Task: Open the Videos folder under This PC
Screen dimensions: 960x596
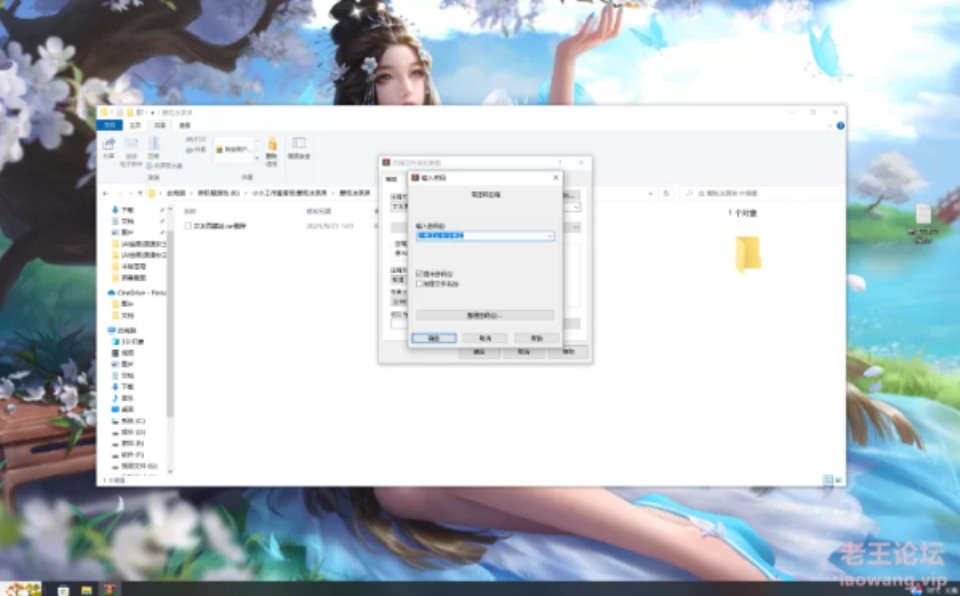Action: point(123,353)
